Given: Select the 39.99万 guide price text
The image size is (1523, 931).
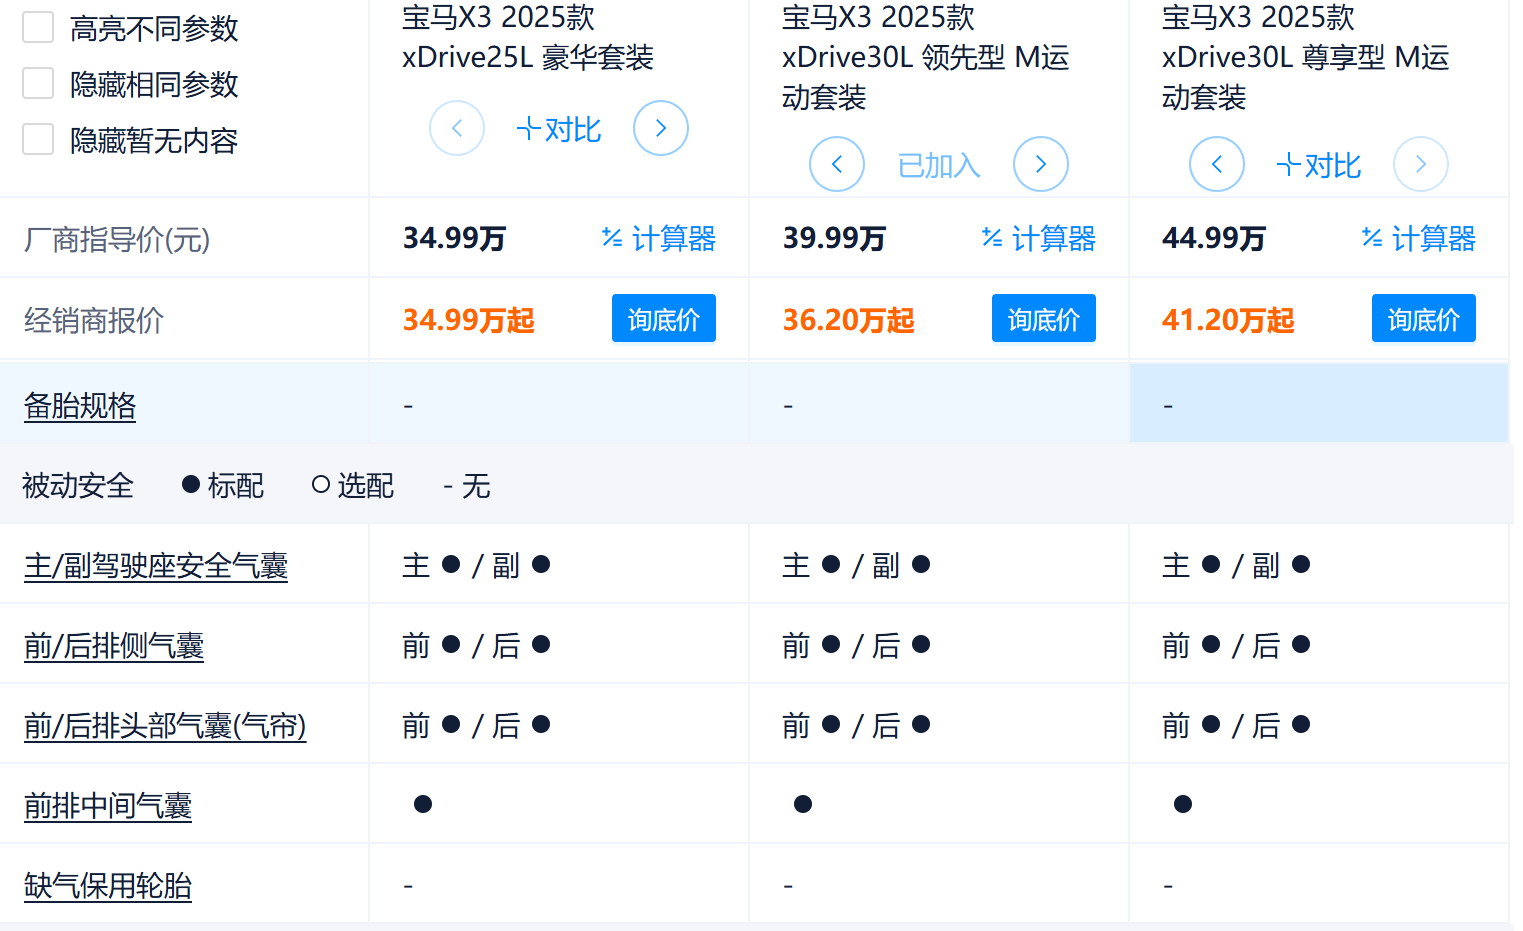Looking at the screenshot, I should (835, 238).
